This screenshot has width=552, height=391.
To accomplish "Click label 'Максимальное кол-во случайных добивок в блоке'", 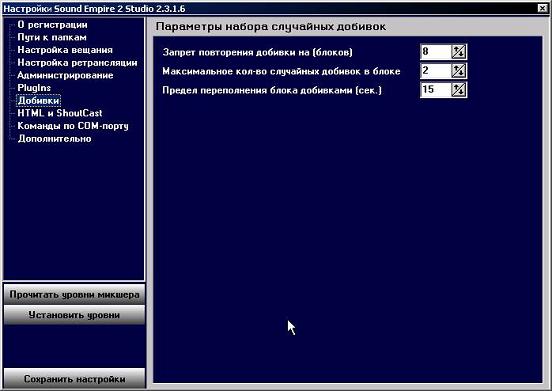I will click(281, 71).
